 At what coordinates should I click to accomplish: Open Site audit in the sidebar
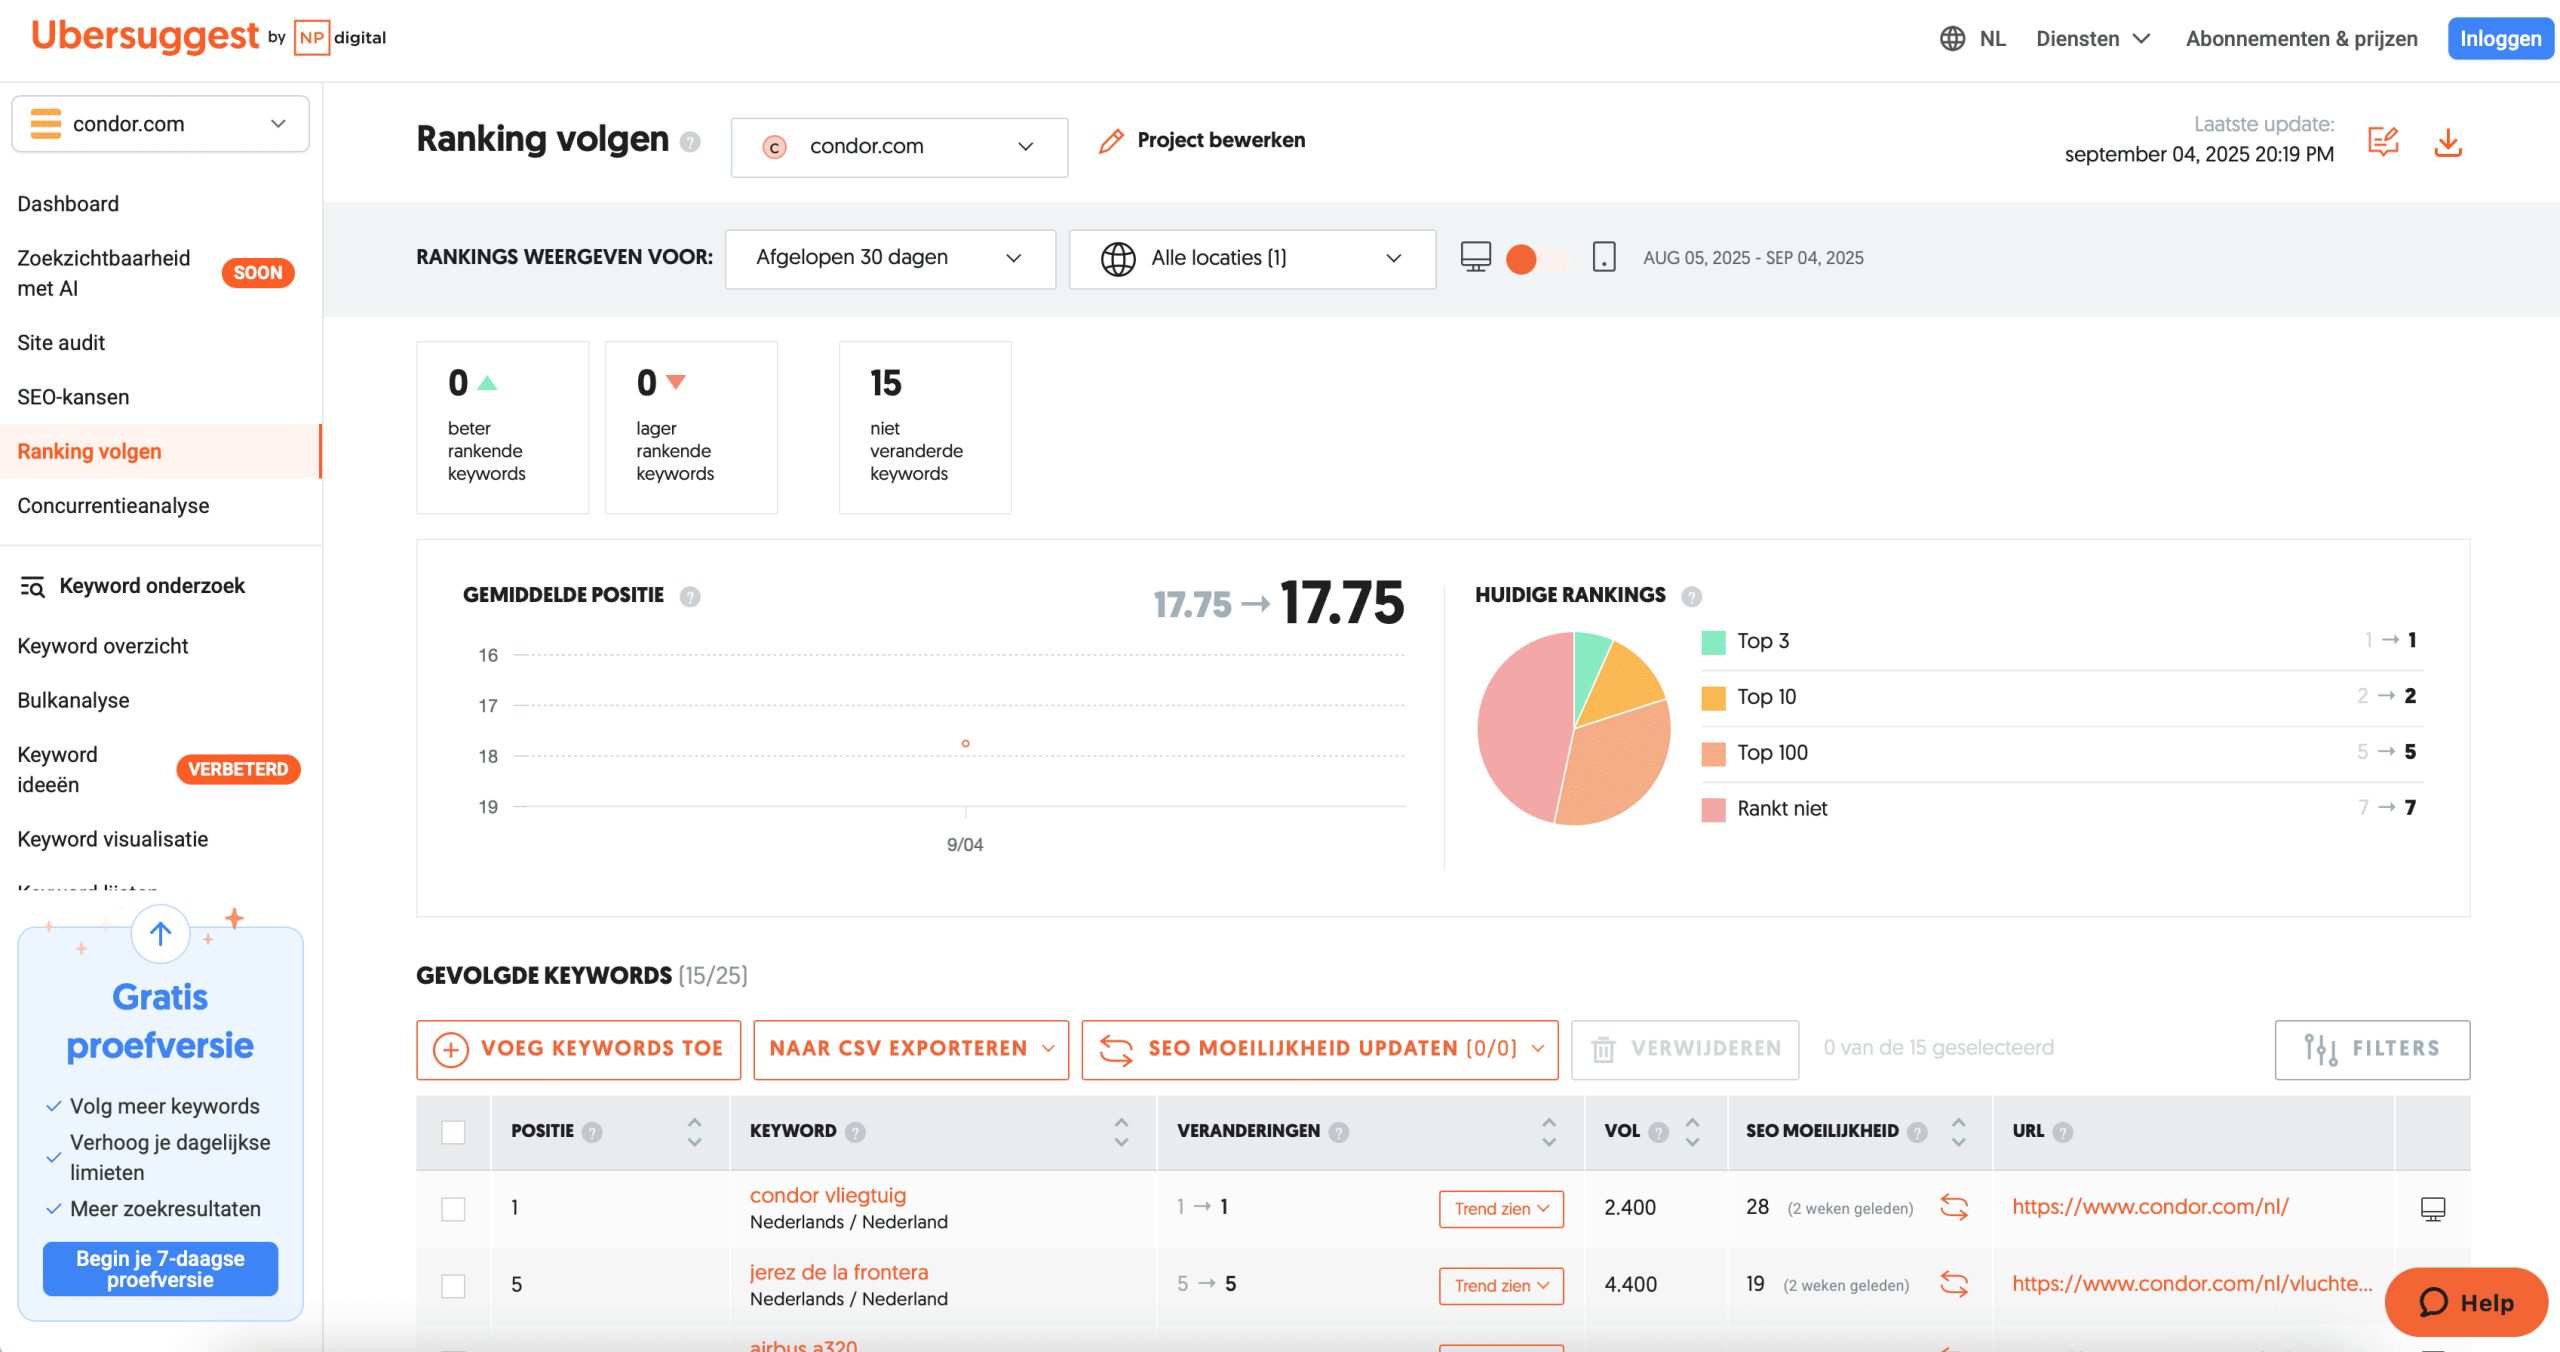(x=61, y=343)
